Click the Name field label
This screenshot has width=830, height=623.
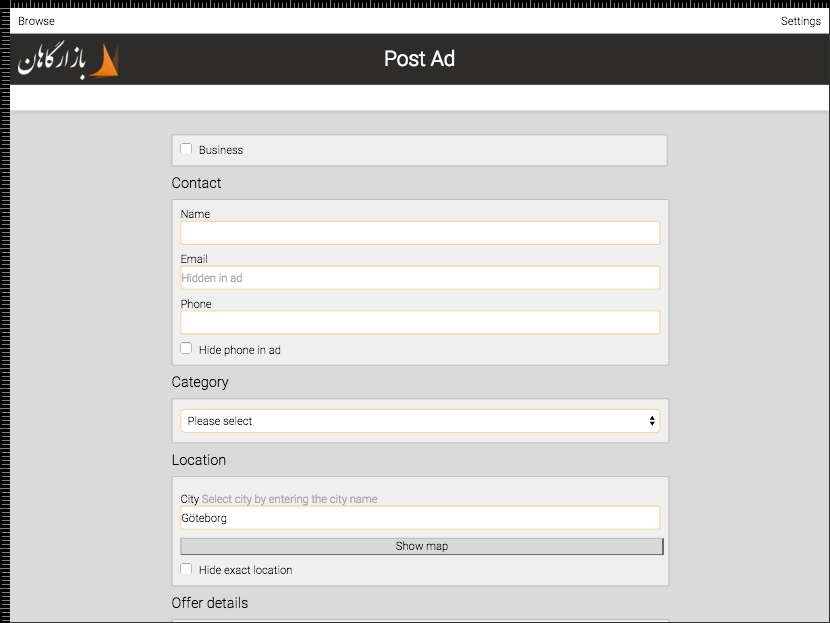(x=195, y=214)
